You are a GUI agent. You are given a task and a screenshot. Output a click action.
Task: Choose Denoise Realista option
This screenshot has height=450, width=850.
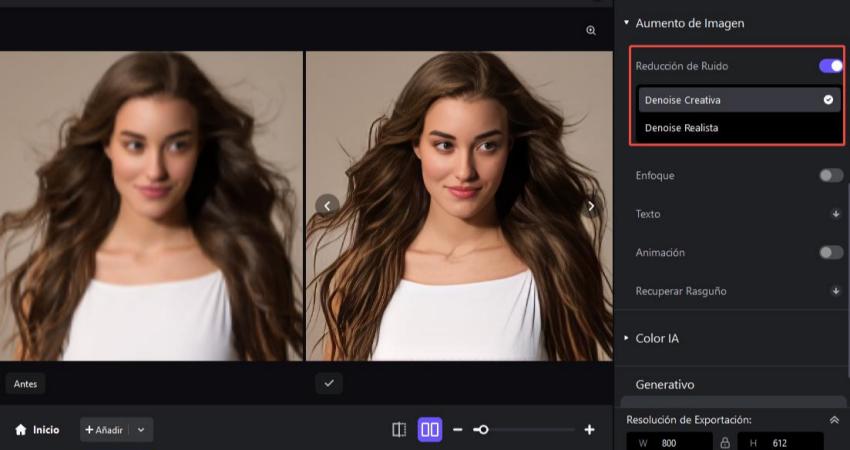682,127
